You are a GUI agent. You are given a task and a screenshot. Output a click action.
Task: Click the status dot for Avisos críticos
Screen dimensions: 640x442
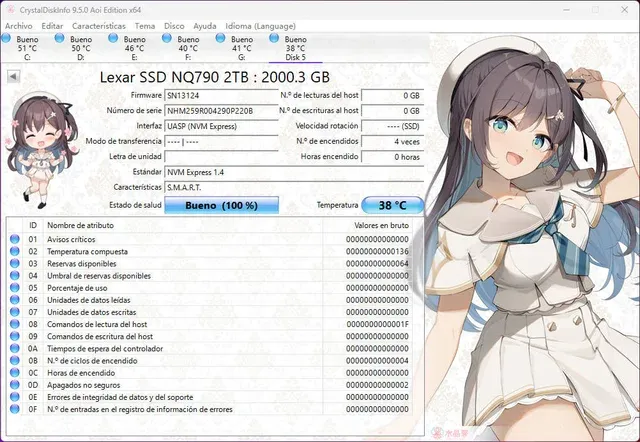point(15,239)
